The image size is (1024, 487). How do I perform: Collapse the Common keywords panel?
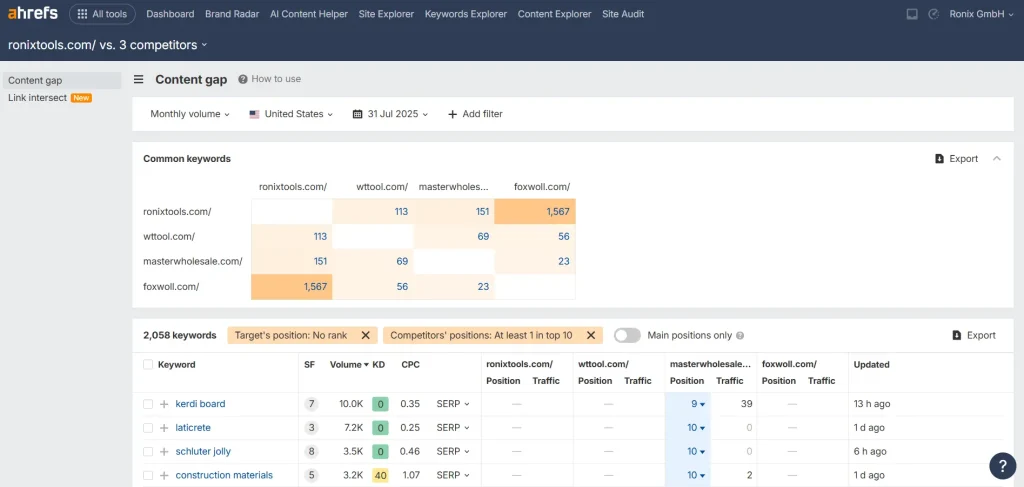click(x=997, y=158)
